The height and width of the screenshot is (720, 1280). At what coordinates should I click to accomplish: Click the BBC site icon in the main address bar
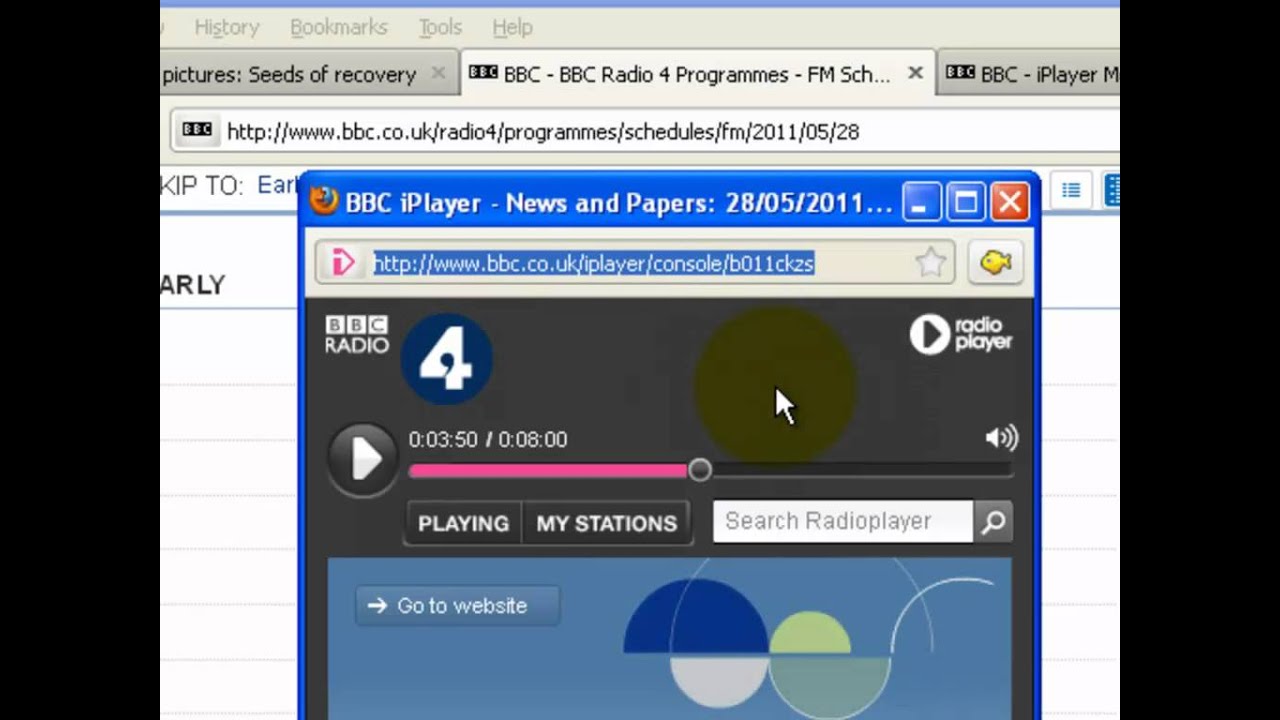tap(197, 130)
